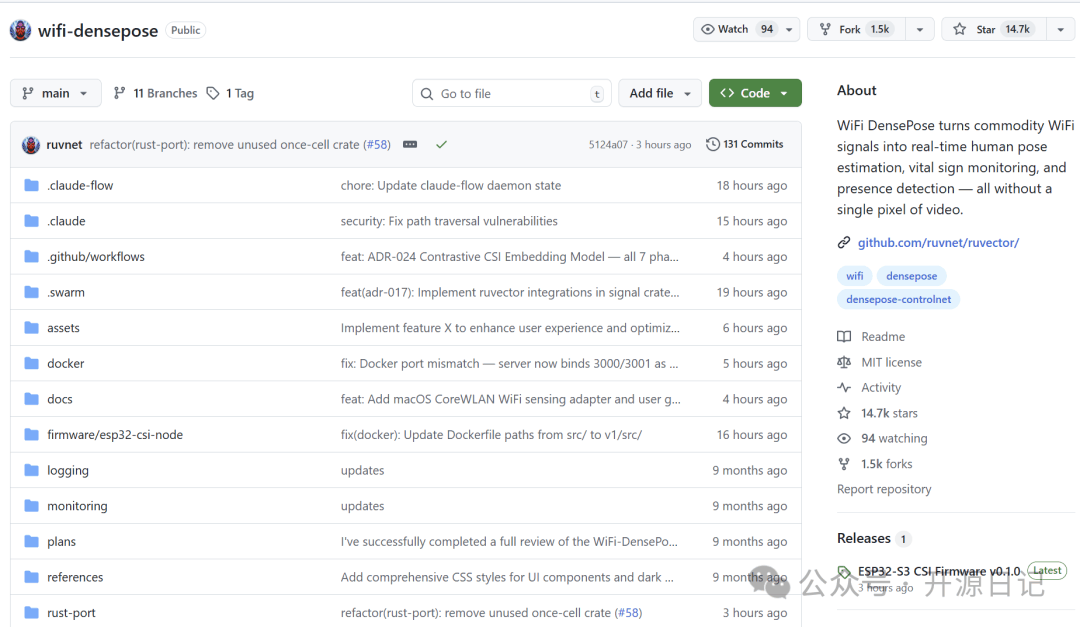Open the 131 Commits history
Screen dimensions: 1080x627
(x=744, y=145)
